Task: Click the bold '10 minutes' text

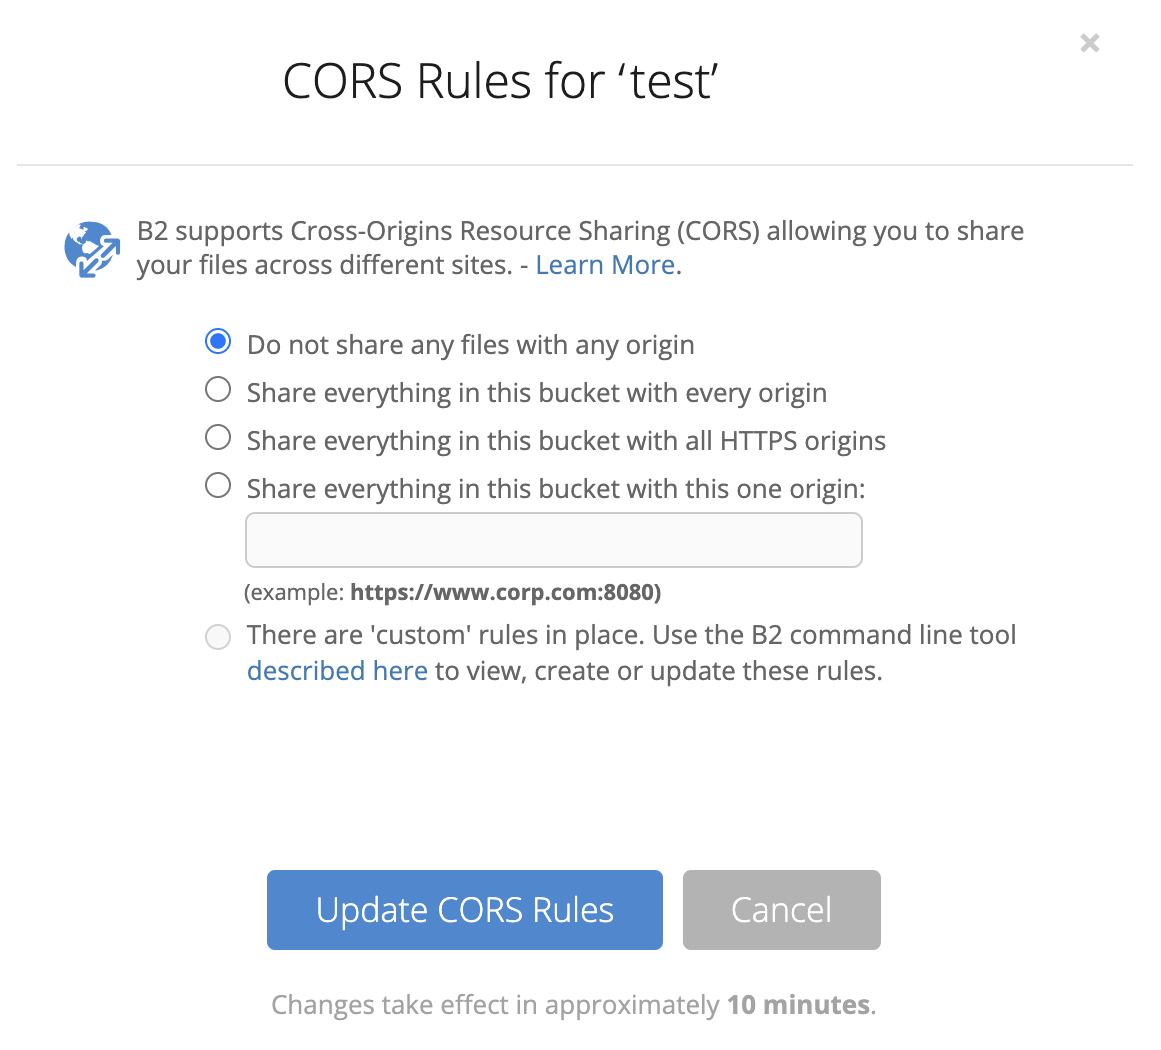Action: click(799, 1004)
